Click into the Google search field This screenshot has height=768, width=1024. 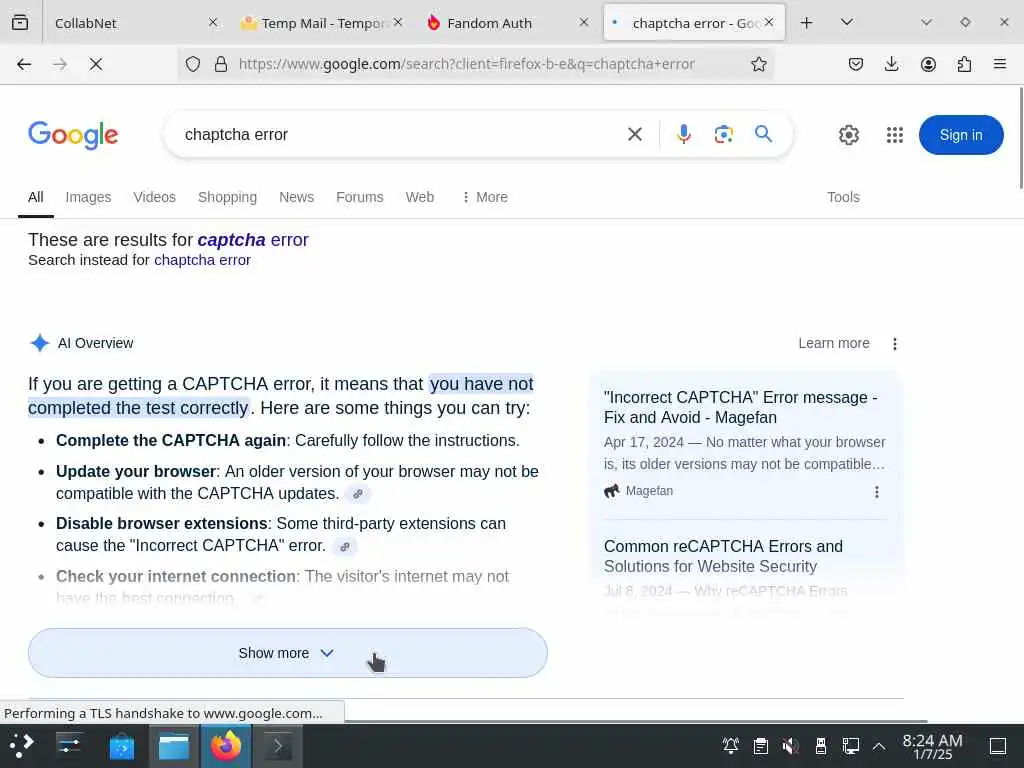(x=398, y=135)
